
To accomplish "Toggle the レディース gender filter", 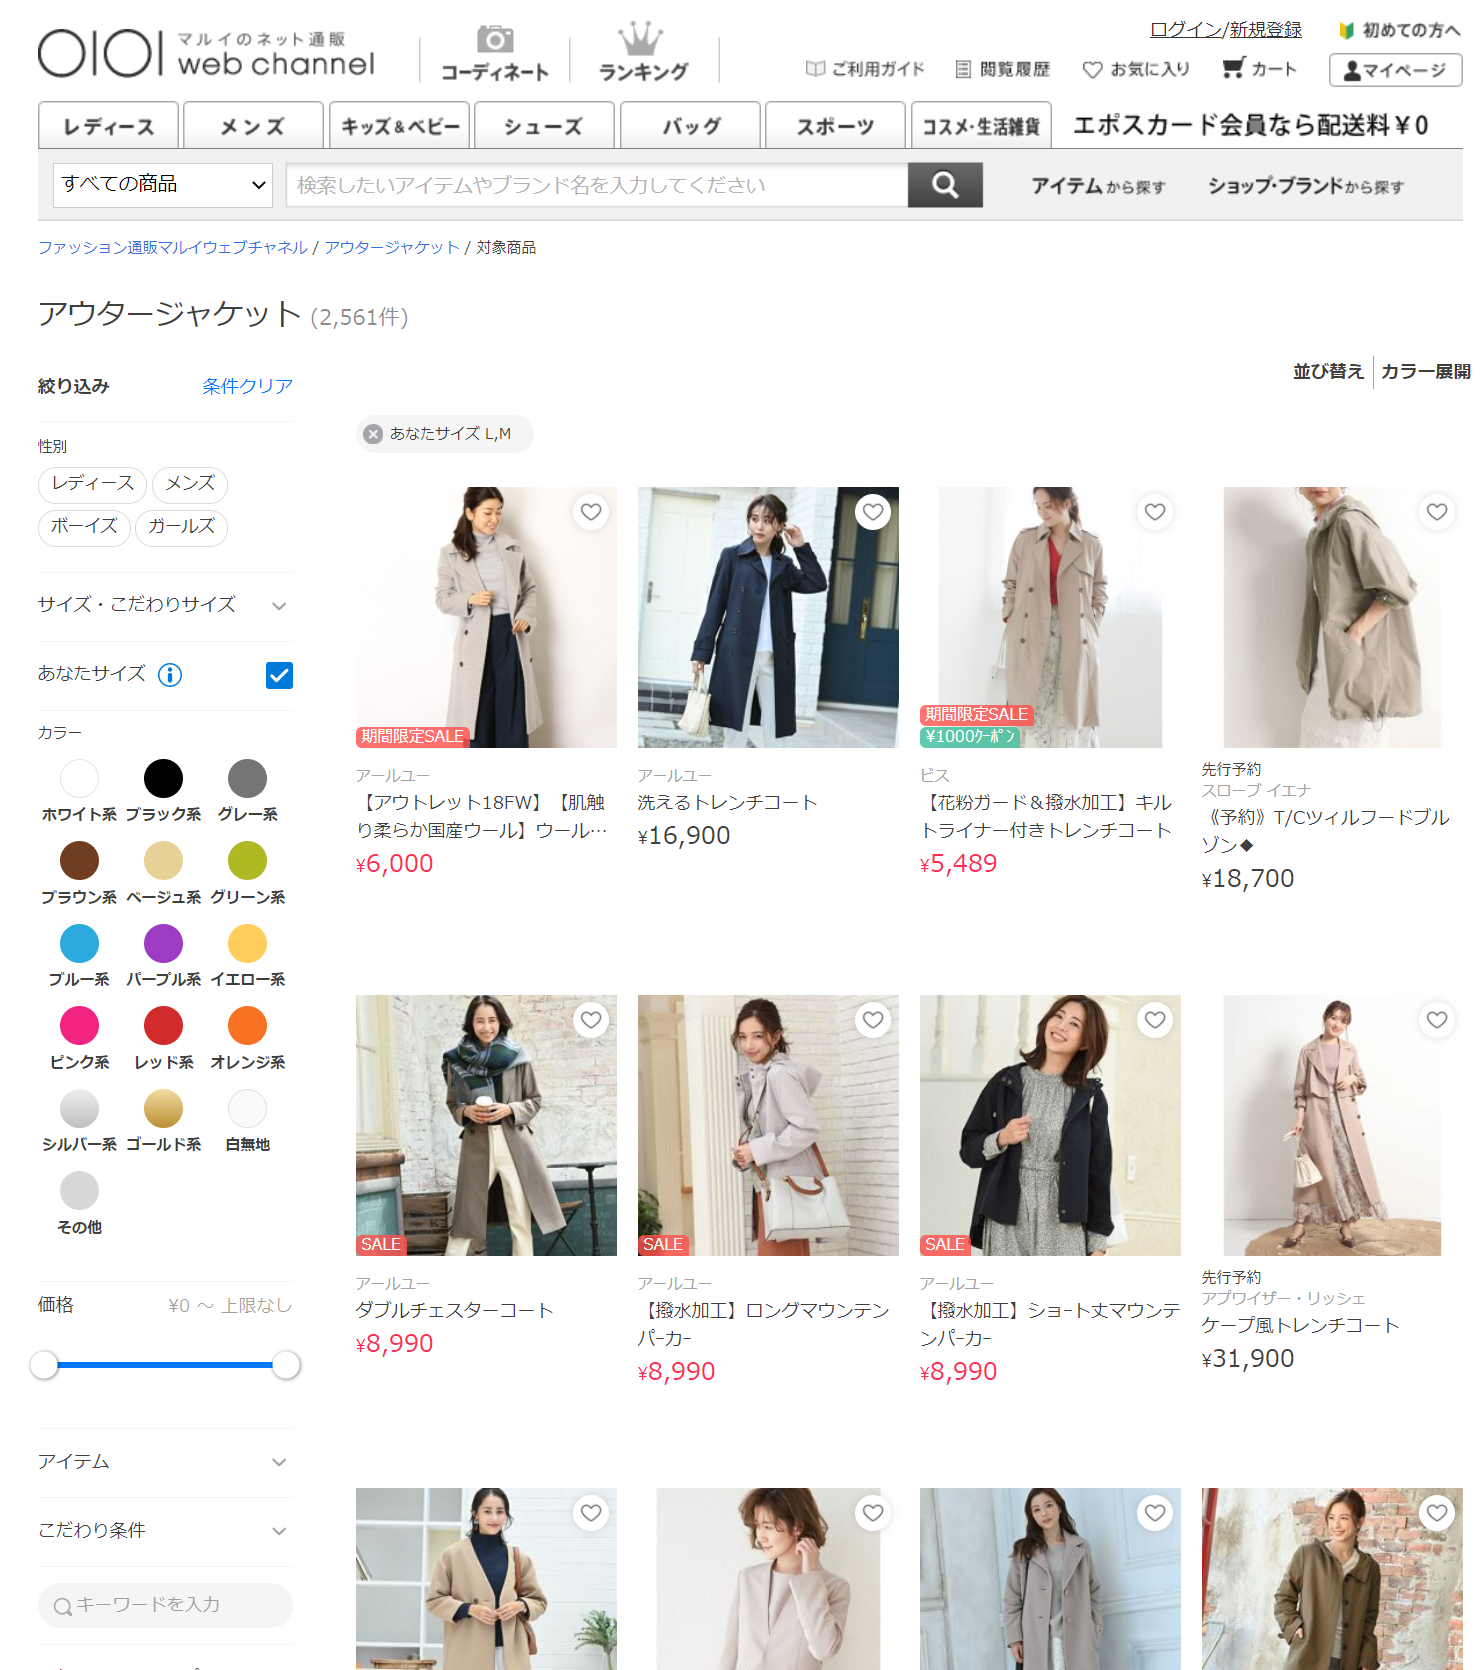I will [92, 484].
